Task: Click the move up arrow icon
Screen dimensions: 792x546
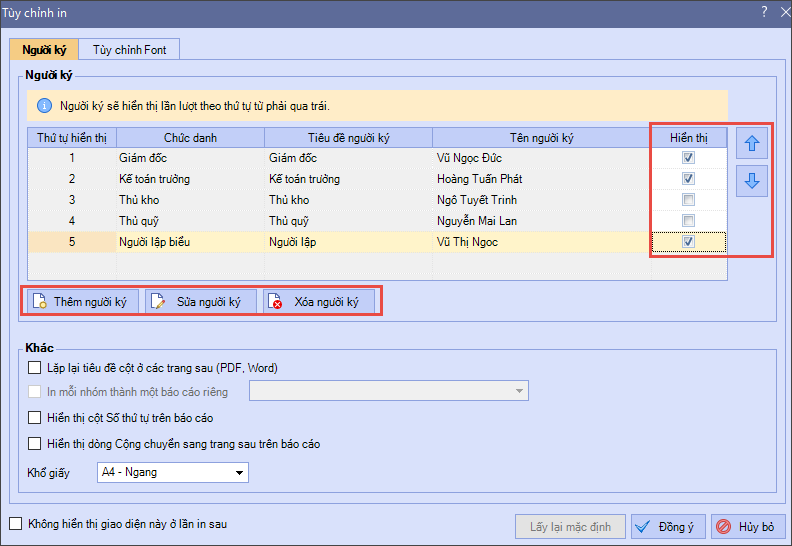Action: (752, 144)
